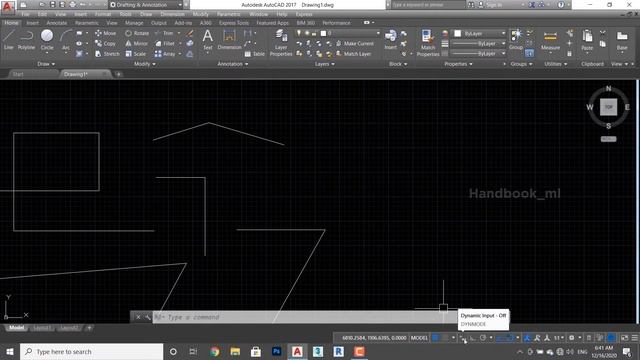Expand the Annotation panel

(233, 64)
